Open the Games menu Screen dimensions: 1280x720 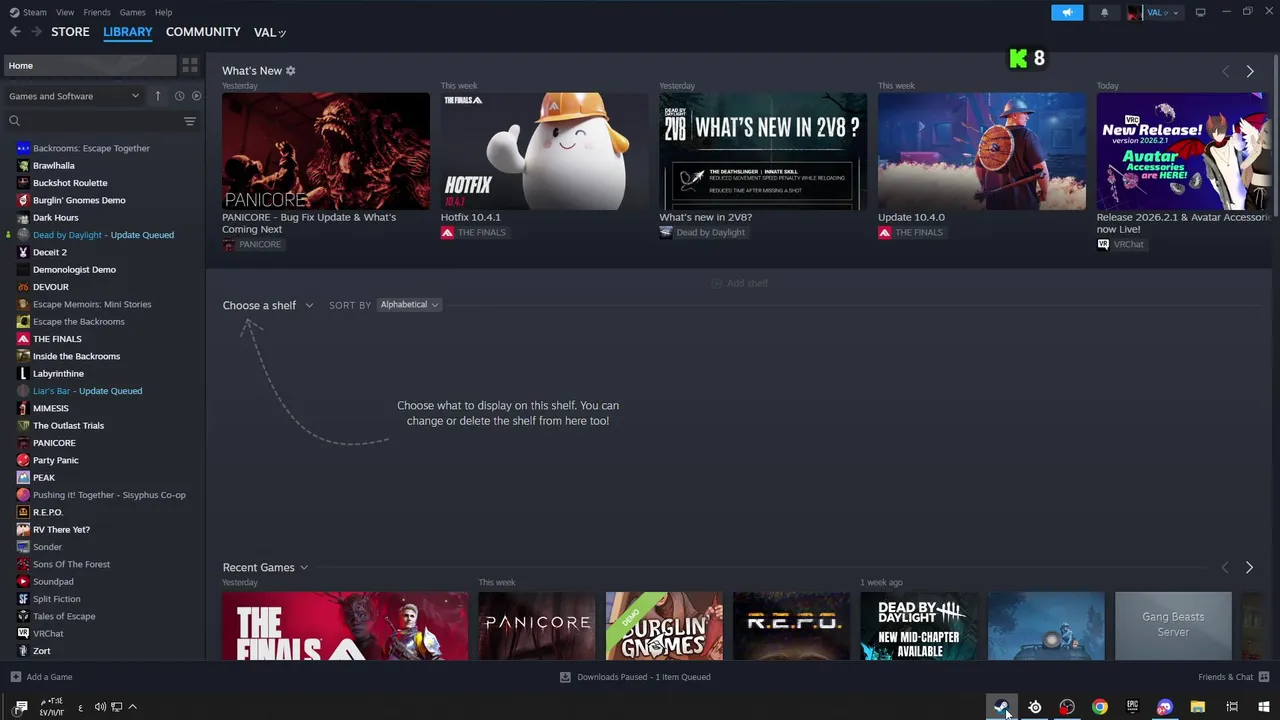pos(132,12)
